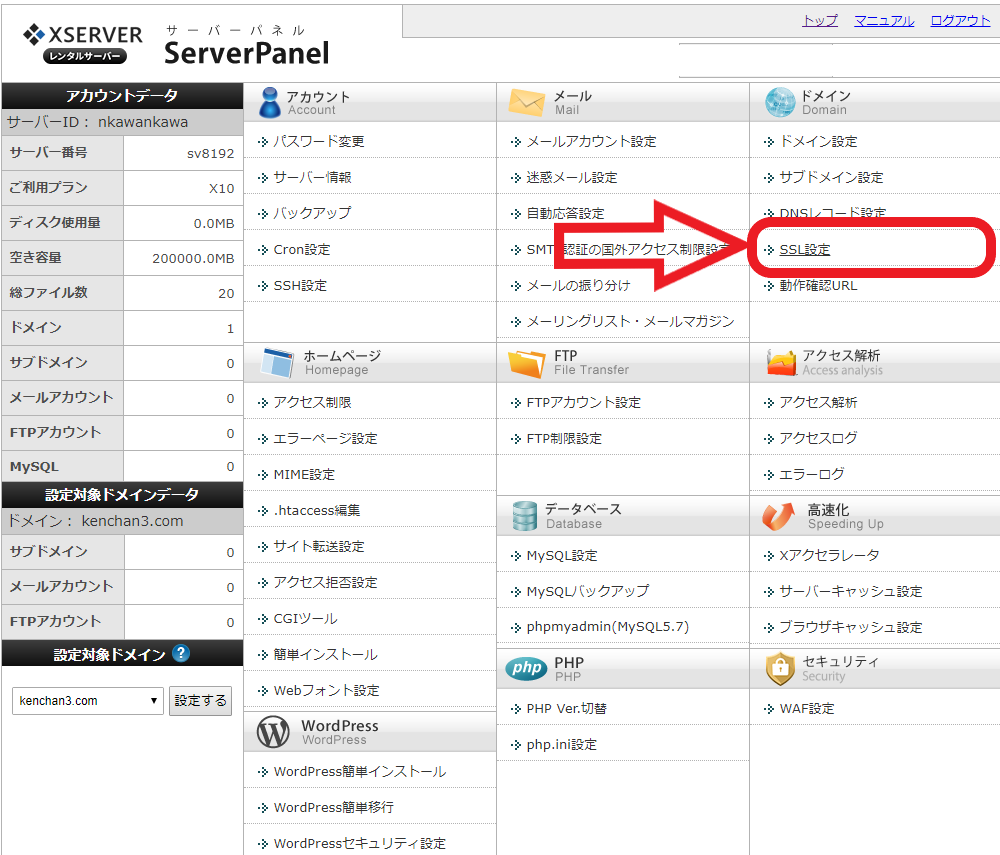Click the blue question mark help icon
Image resolution: width=1000 pixels, height=855 pixels.
[181, 654]
